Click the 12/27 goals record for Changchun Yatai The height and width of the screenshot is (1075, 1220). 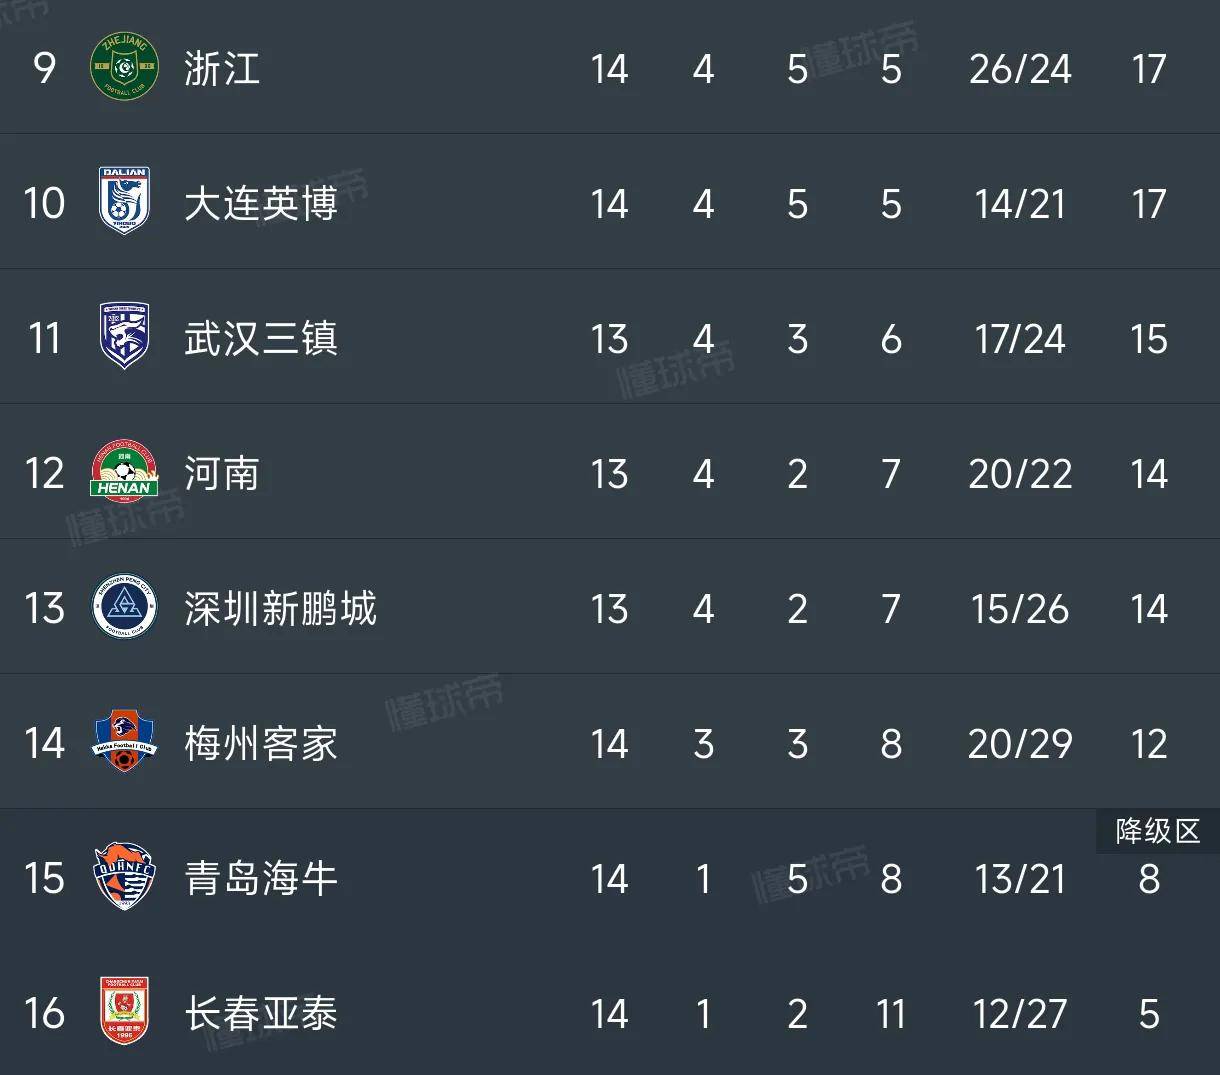click(1020, 1014)
